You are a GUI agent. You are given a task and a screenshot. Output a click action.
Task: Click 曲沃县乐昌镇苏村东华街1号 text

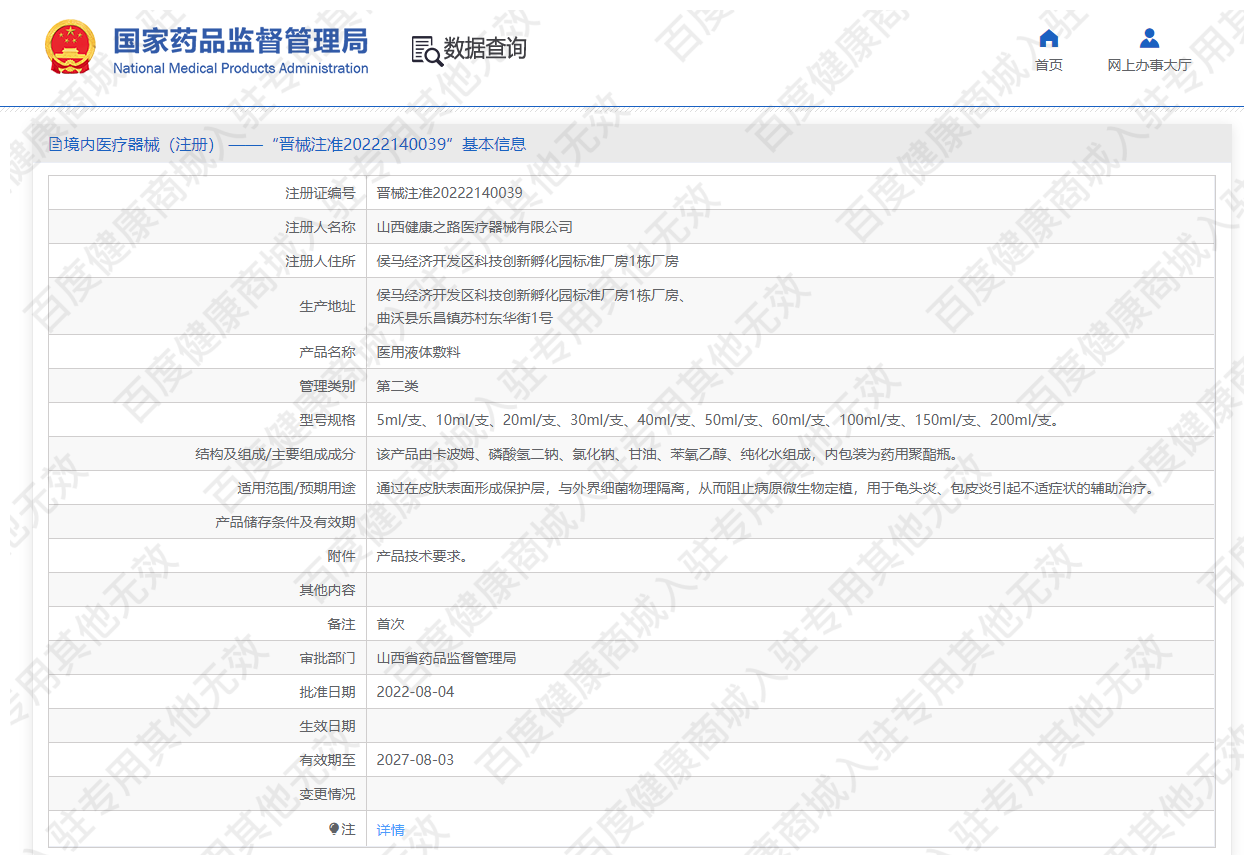coord(464,318)
